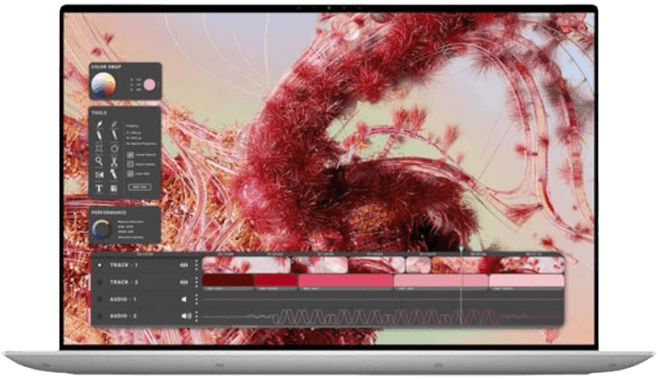The image size is (658, 379).
Task: Toggle the top checkbox in Tools panel
Action: click(x=131, y=155)
